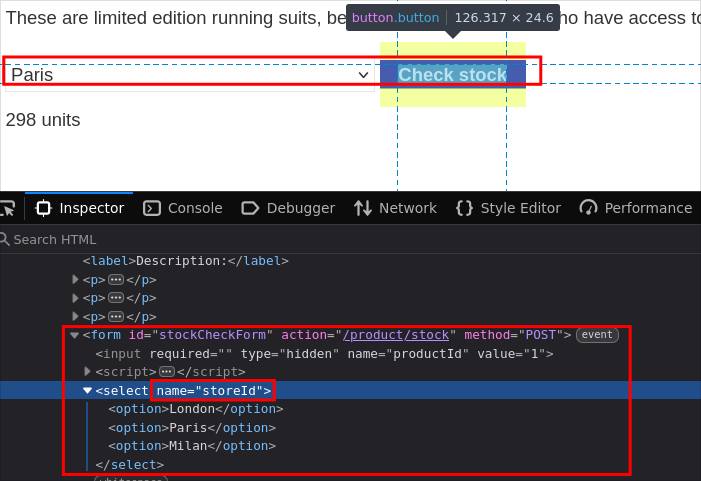Switch to the Performance tab
Screen dimensions: 701x481
[636, 208]
